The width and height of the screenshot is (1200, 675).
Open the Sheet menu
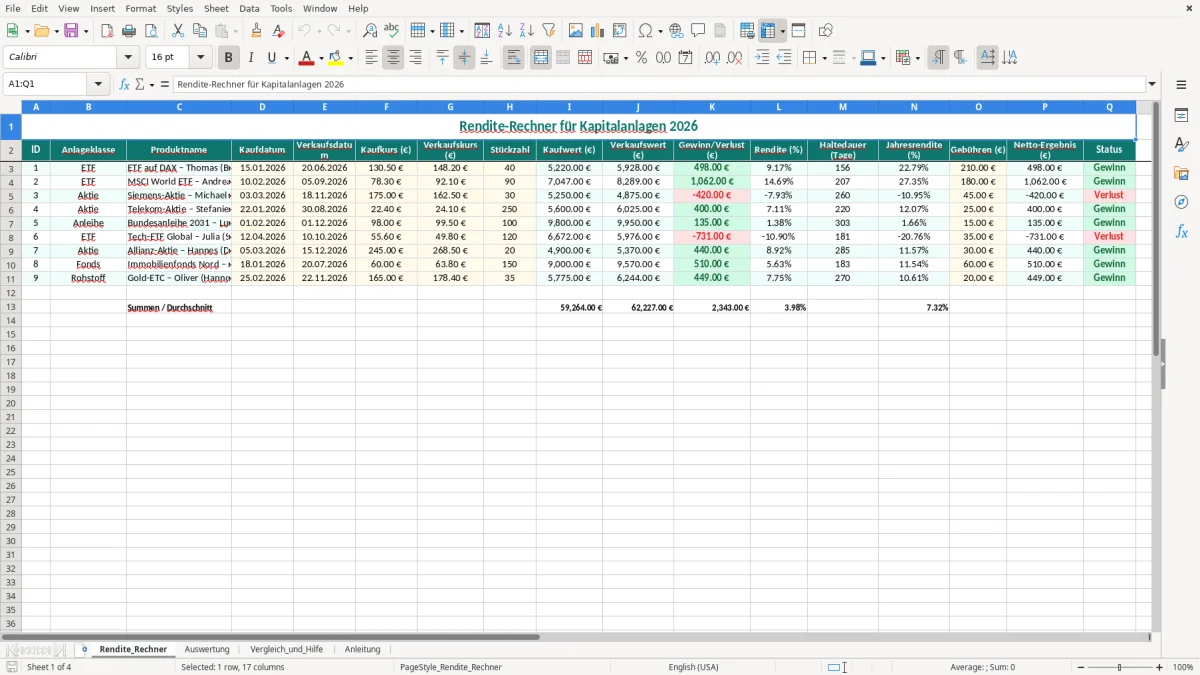(216, 8)
